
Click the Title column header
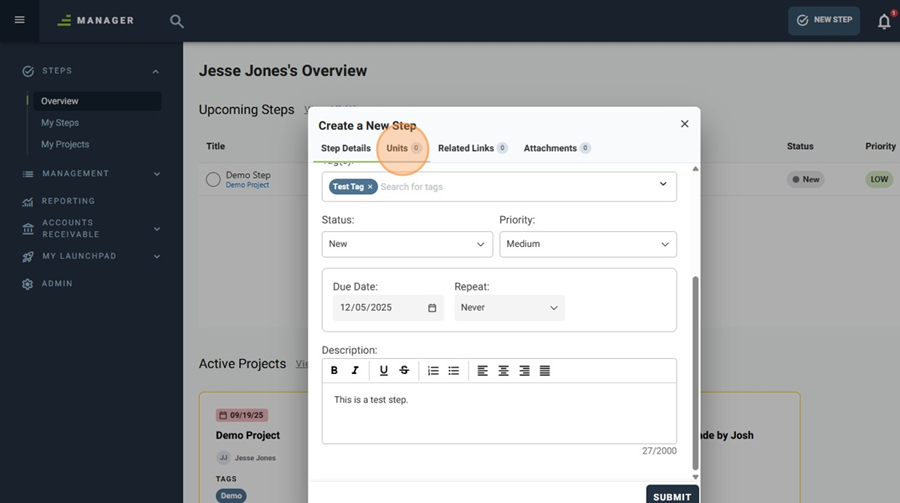[x=216, y=146]
